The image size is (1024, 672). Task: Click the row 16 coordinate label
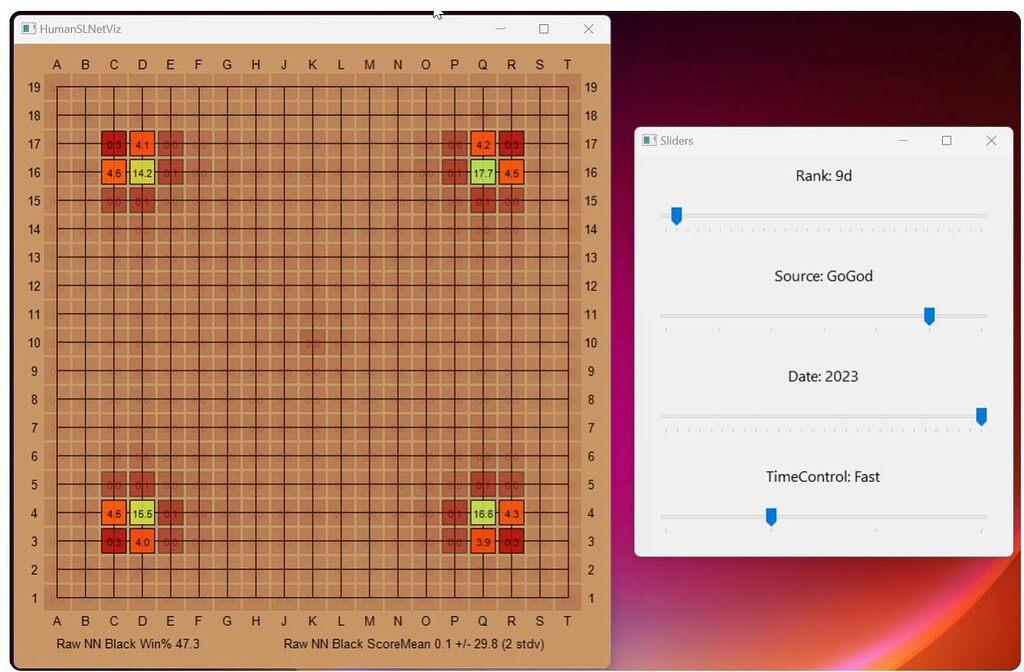(x=33, y=172)
